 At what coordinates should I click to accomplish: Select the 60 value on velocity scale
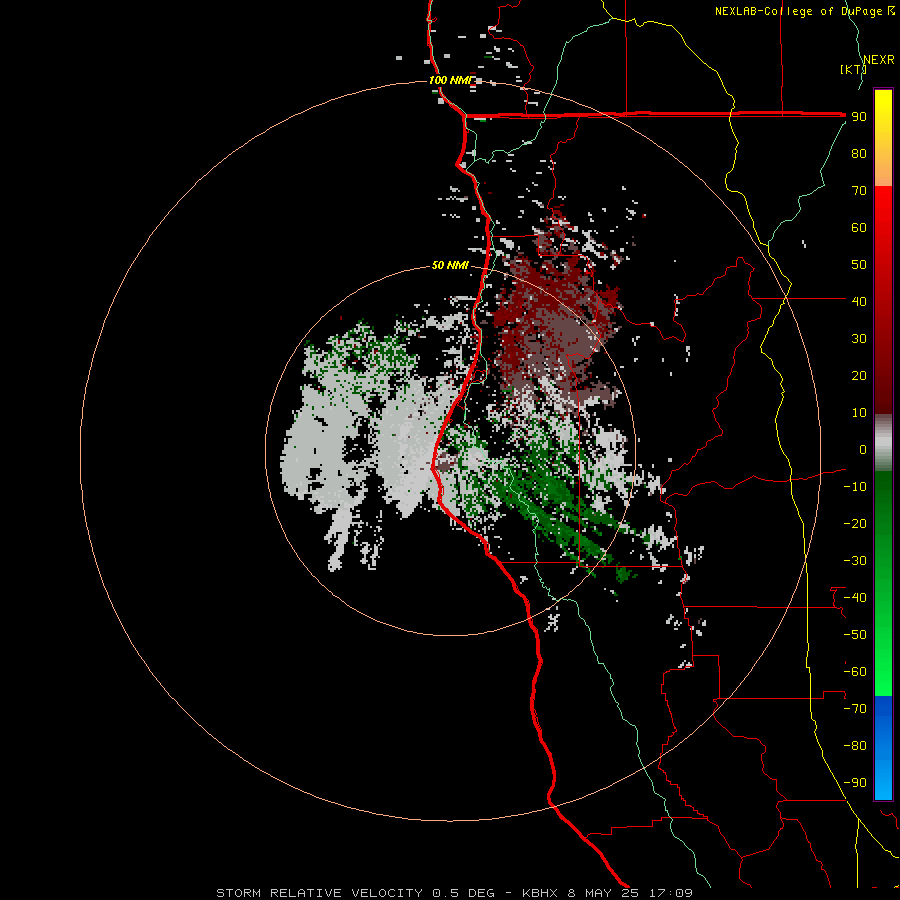859,228
